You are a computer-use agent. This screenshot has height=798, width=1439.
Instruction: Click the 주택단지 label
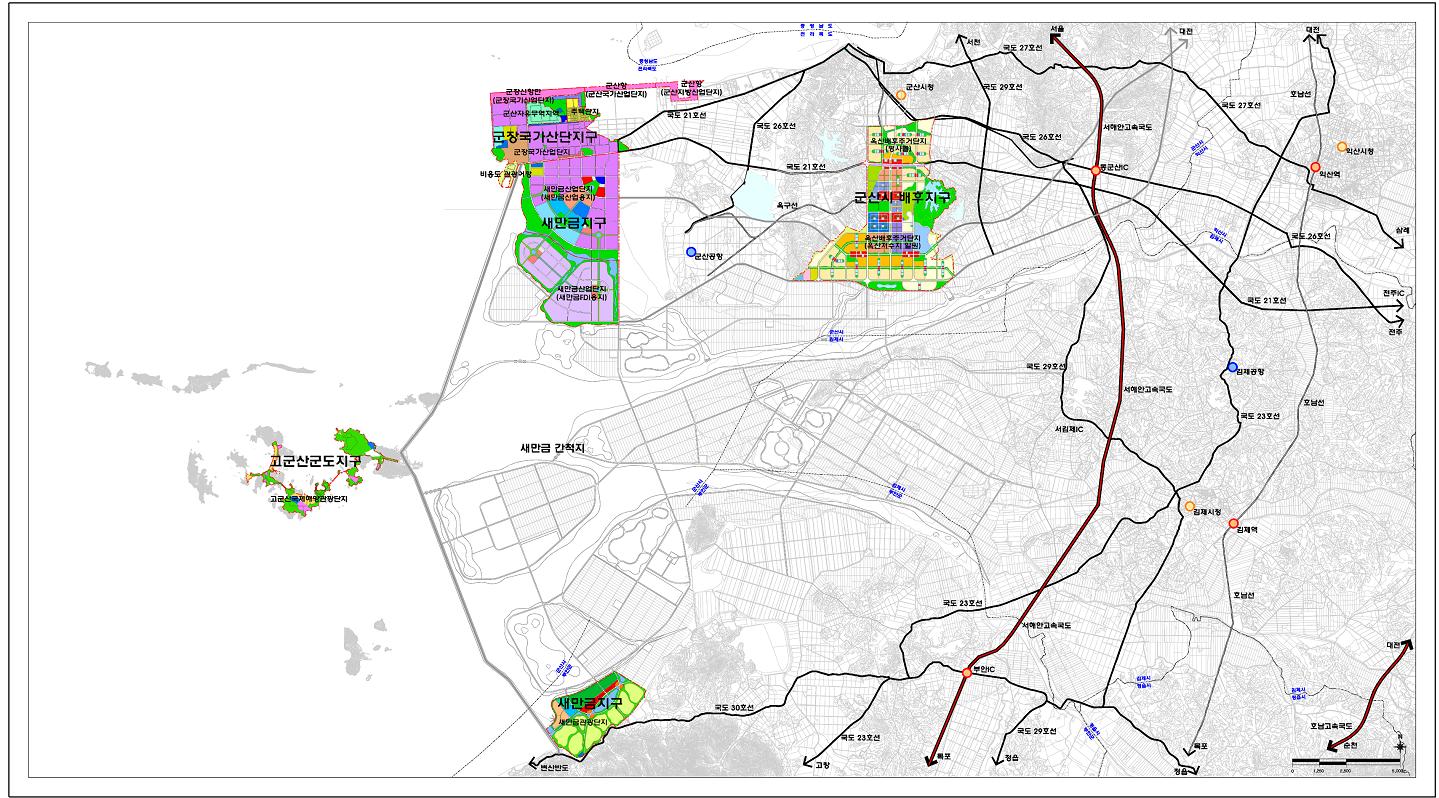583,112
